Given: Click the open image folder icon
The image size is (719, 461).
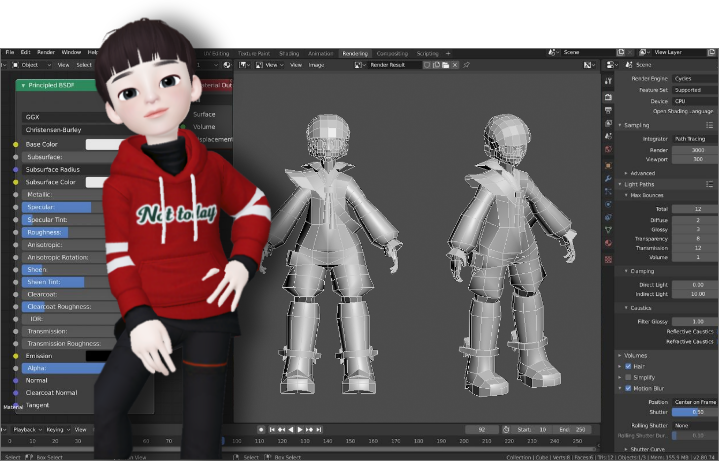Looking at the screenshot, I should (x=445, y=65).
